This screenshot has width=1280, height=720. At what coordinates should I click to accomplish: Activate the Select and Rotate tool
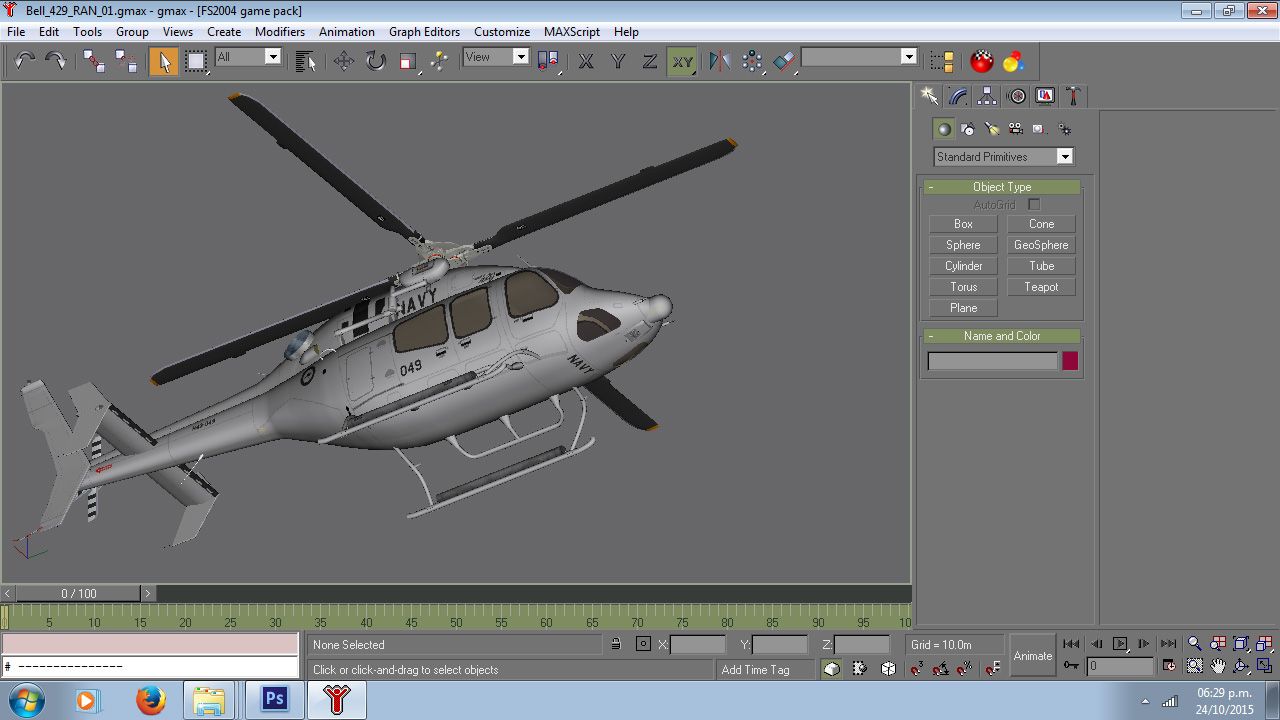click(373, 61)
